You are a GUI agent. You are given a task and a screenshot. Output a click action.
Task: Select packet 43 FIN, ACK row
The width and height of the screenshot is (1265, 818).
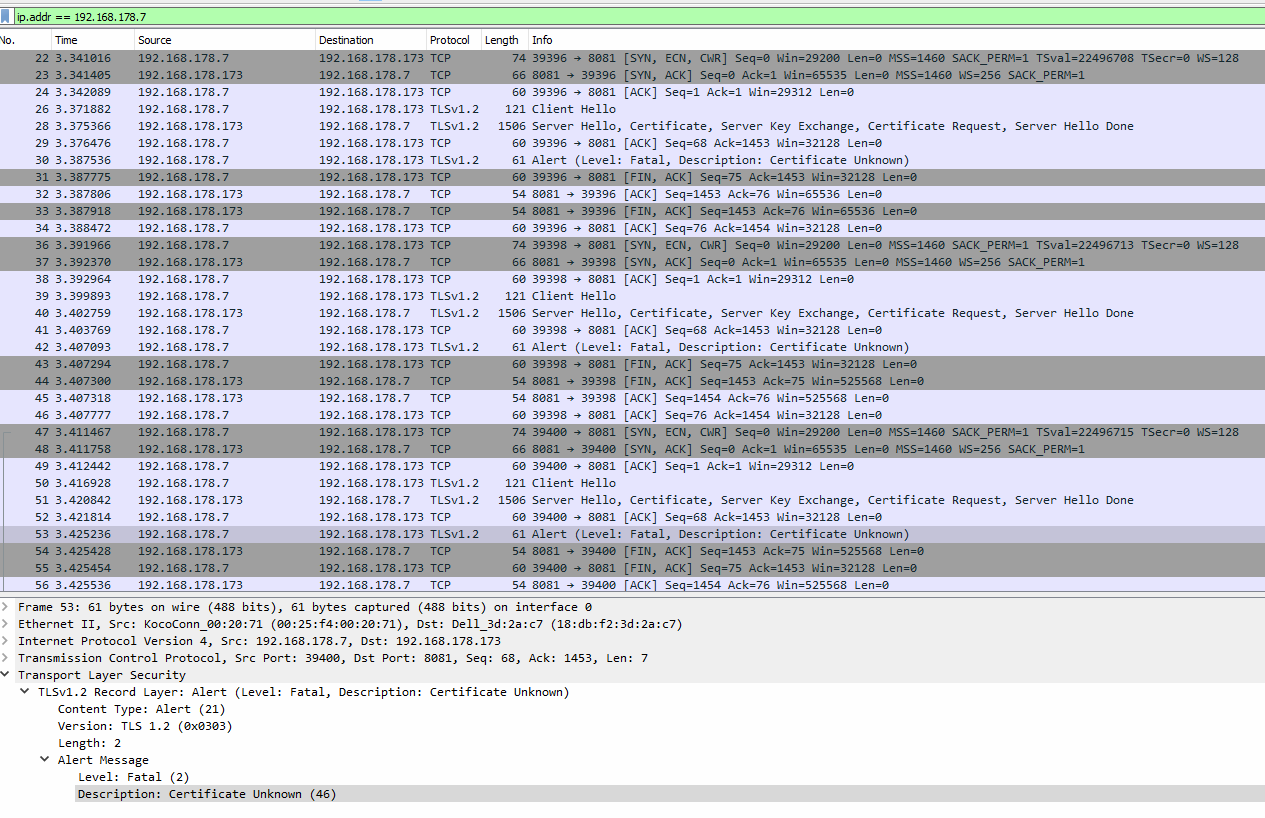[632, 364]
